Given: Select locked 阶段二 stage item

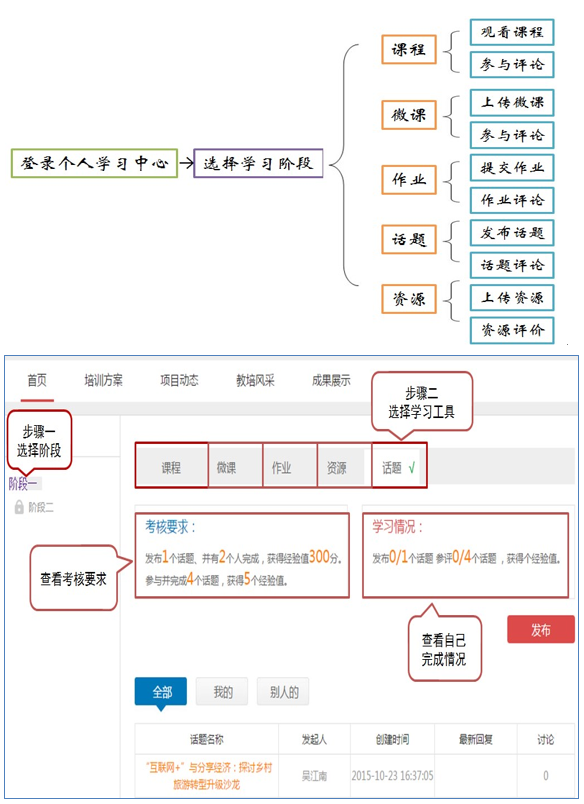Looking at the screenshot, I should click(x=41, y=508).
